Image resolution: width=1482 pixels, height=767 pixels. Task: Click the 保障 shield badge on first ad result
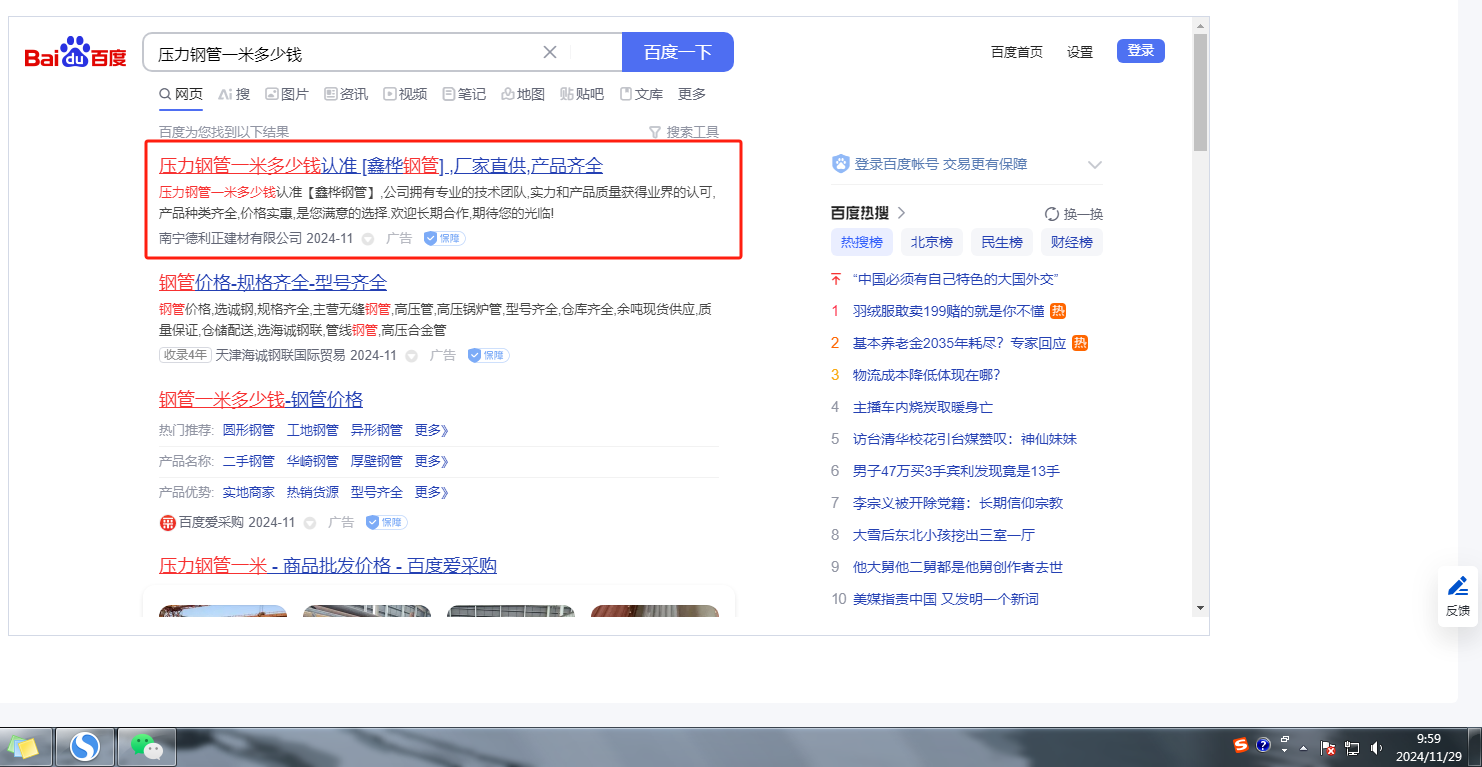pyautogui.click(x=444, y=239)
